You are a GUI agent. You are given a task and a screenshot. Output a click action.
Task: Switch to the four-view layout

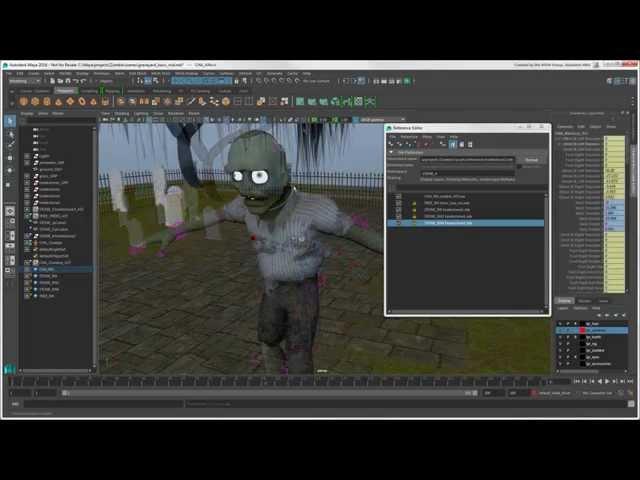pyautogui.click(x=10, y=223)
